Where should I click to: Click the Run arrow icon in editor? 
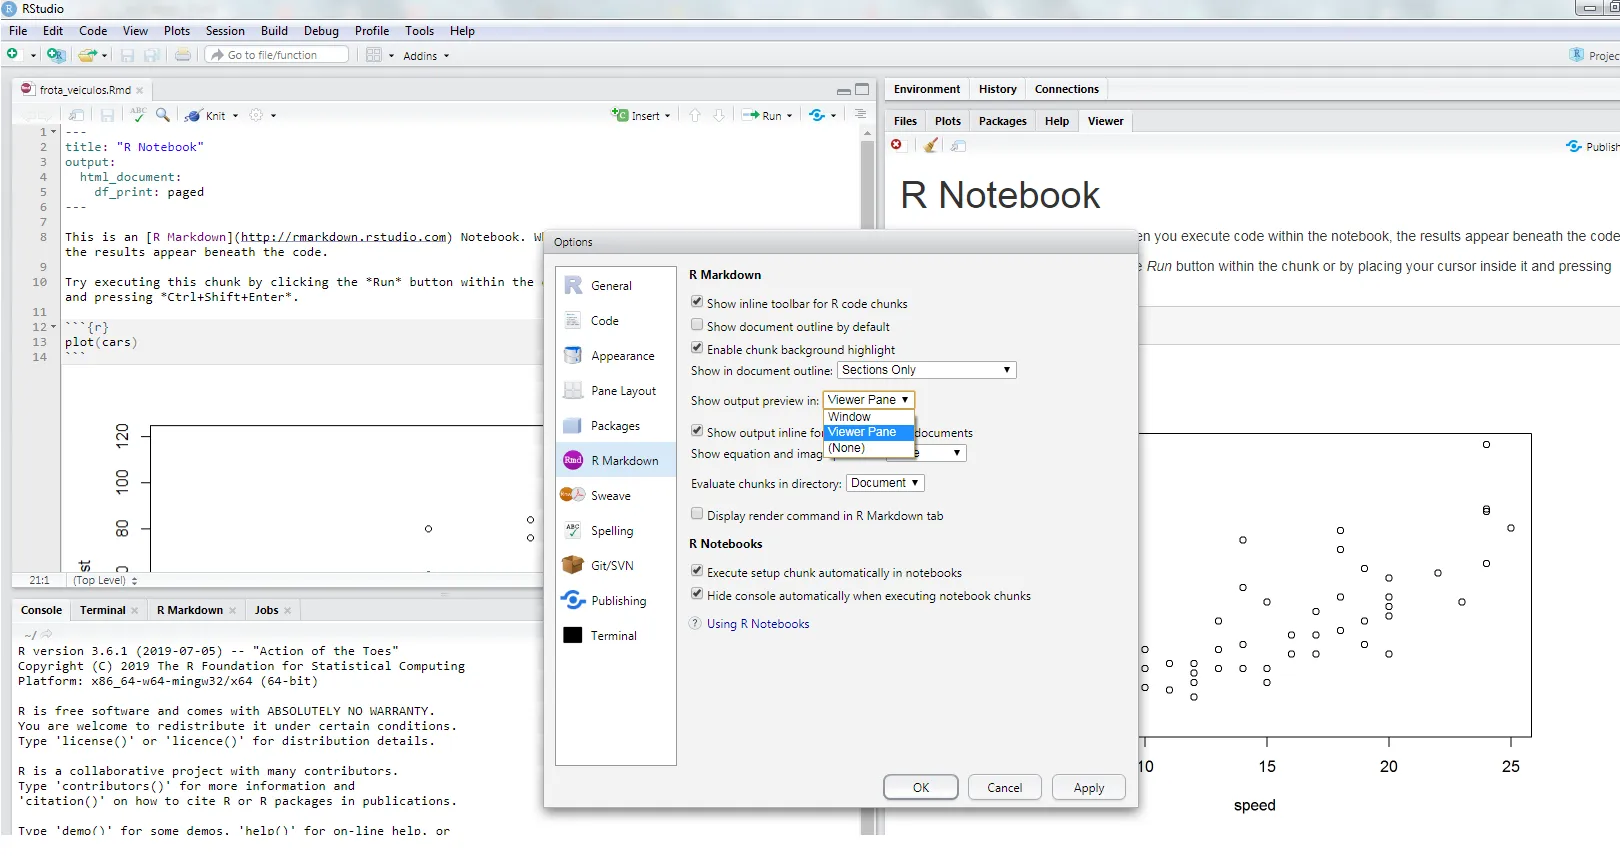tap(750, 115)
